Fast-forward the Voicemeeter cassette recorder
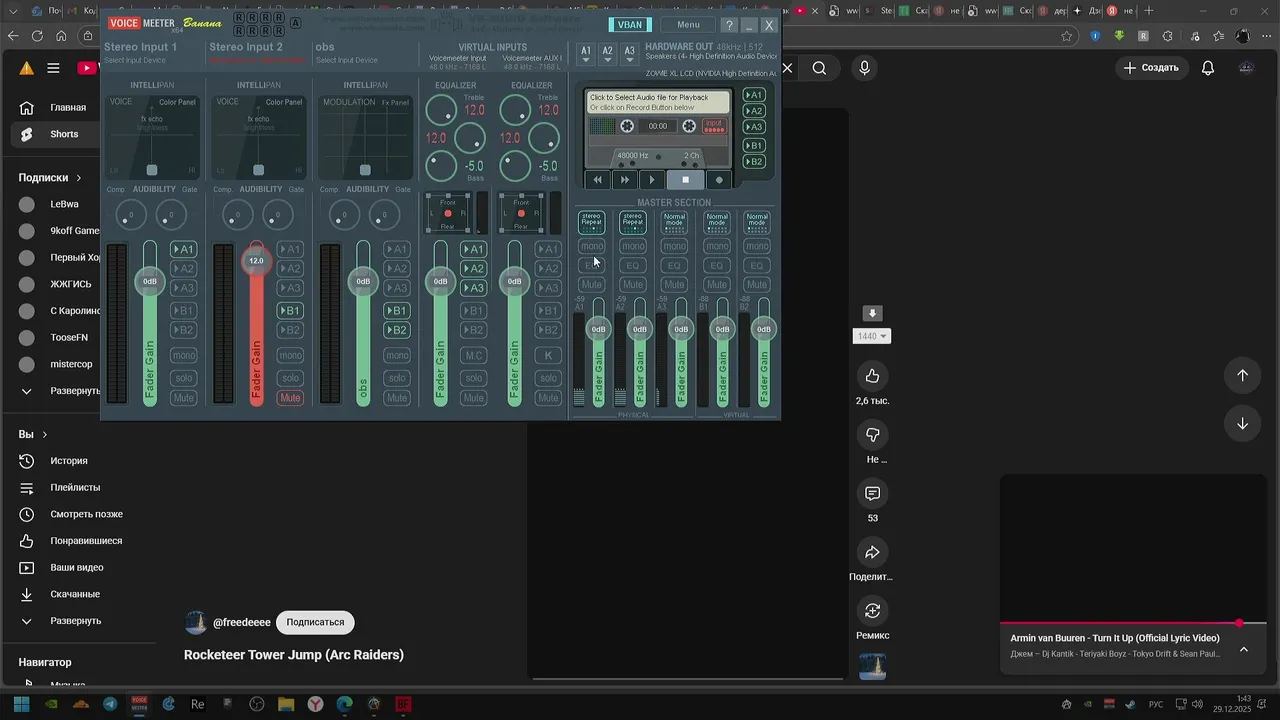 625,180
